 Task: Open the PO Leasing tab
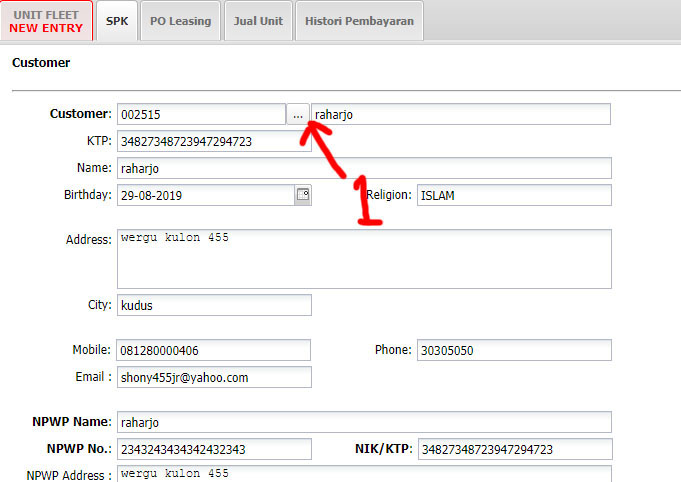(180, 21)
